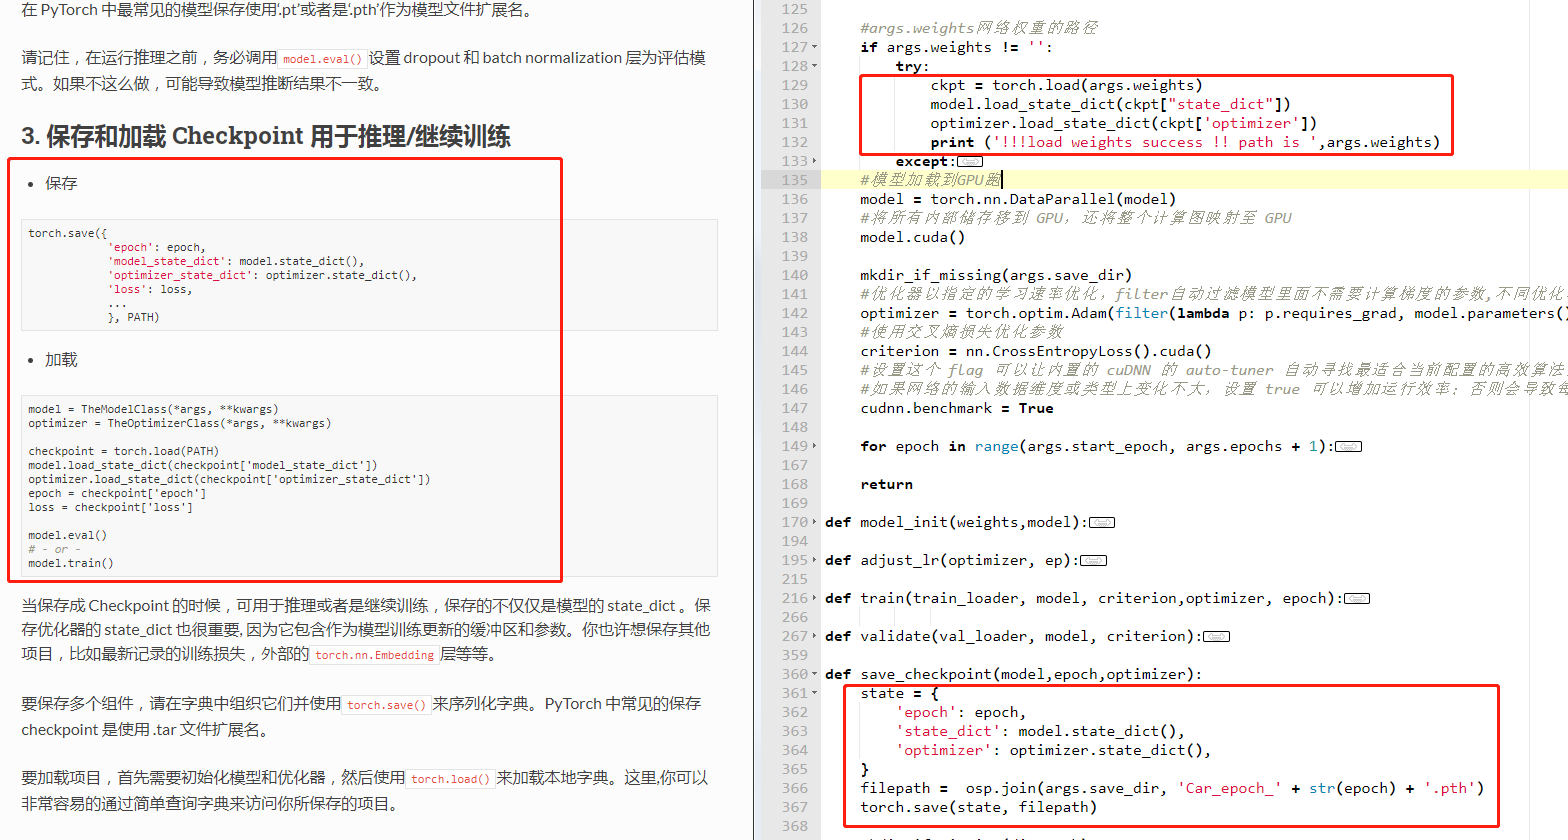
Task: Click folded code marker after 'def adjust_lr(optimizer, ep):'
Action: 1094,560
